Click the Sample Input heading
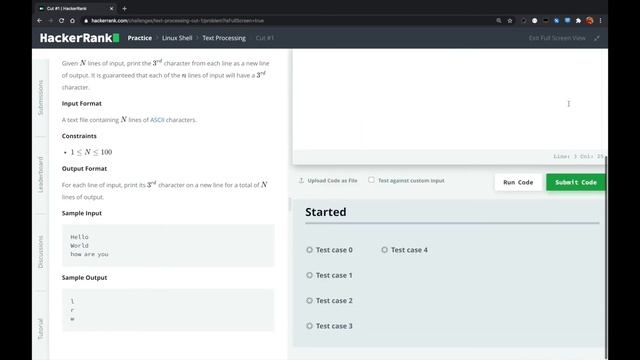This screenshot has height=360, width=640. (82, 213)
